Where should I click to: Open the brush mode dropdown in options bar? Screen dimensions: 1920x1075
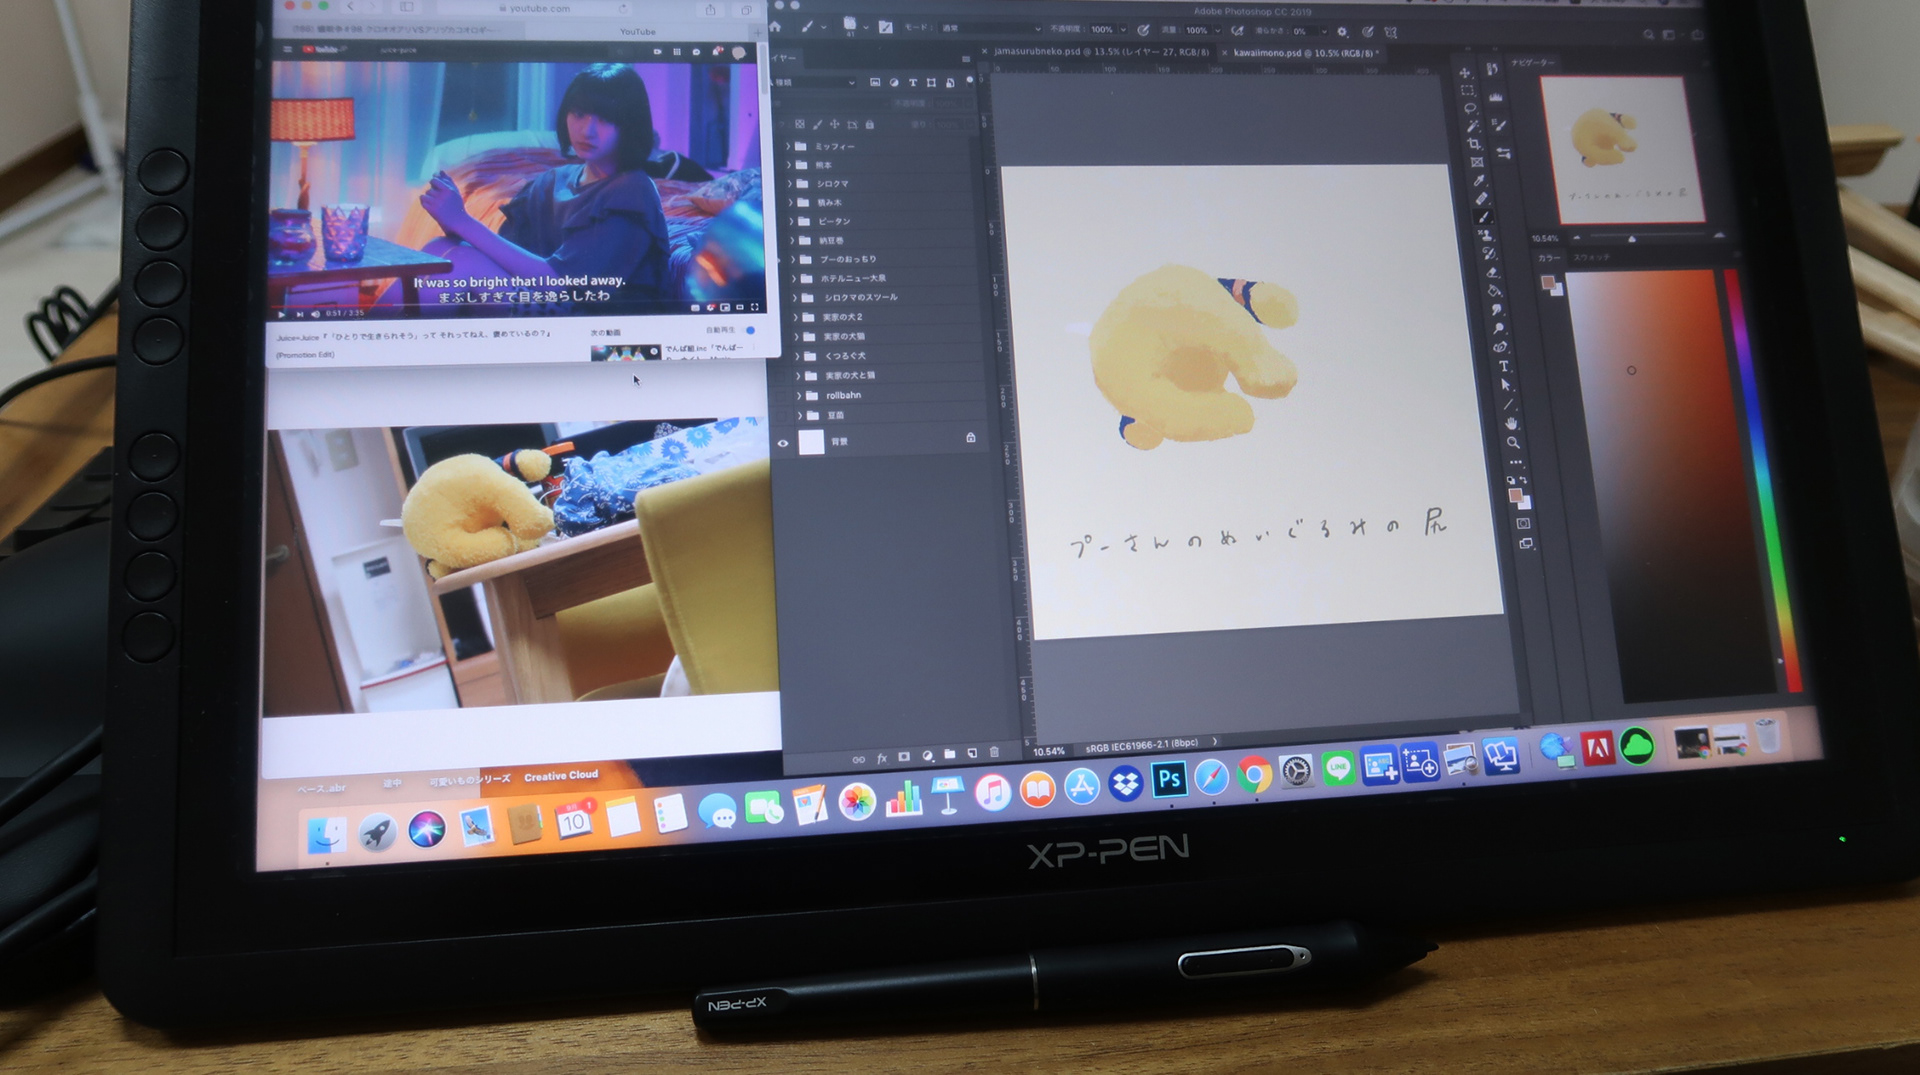click(990, 28)
